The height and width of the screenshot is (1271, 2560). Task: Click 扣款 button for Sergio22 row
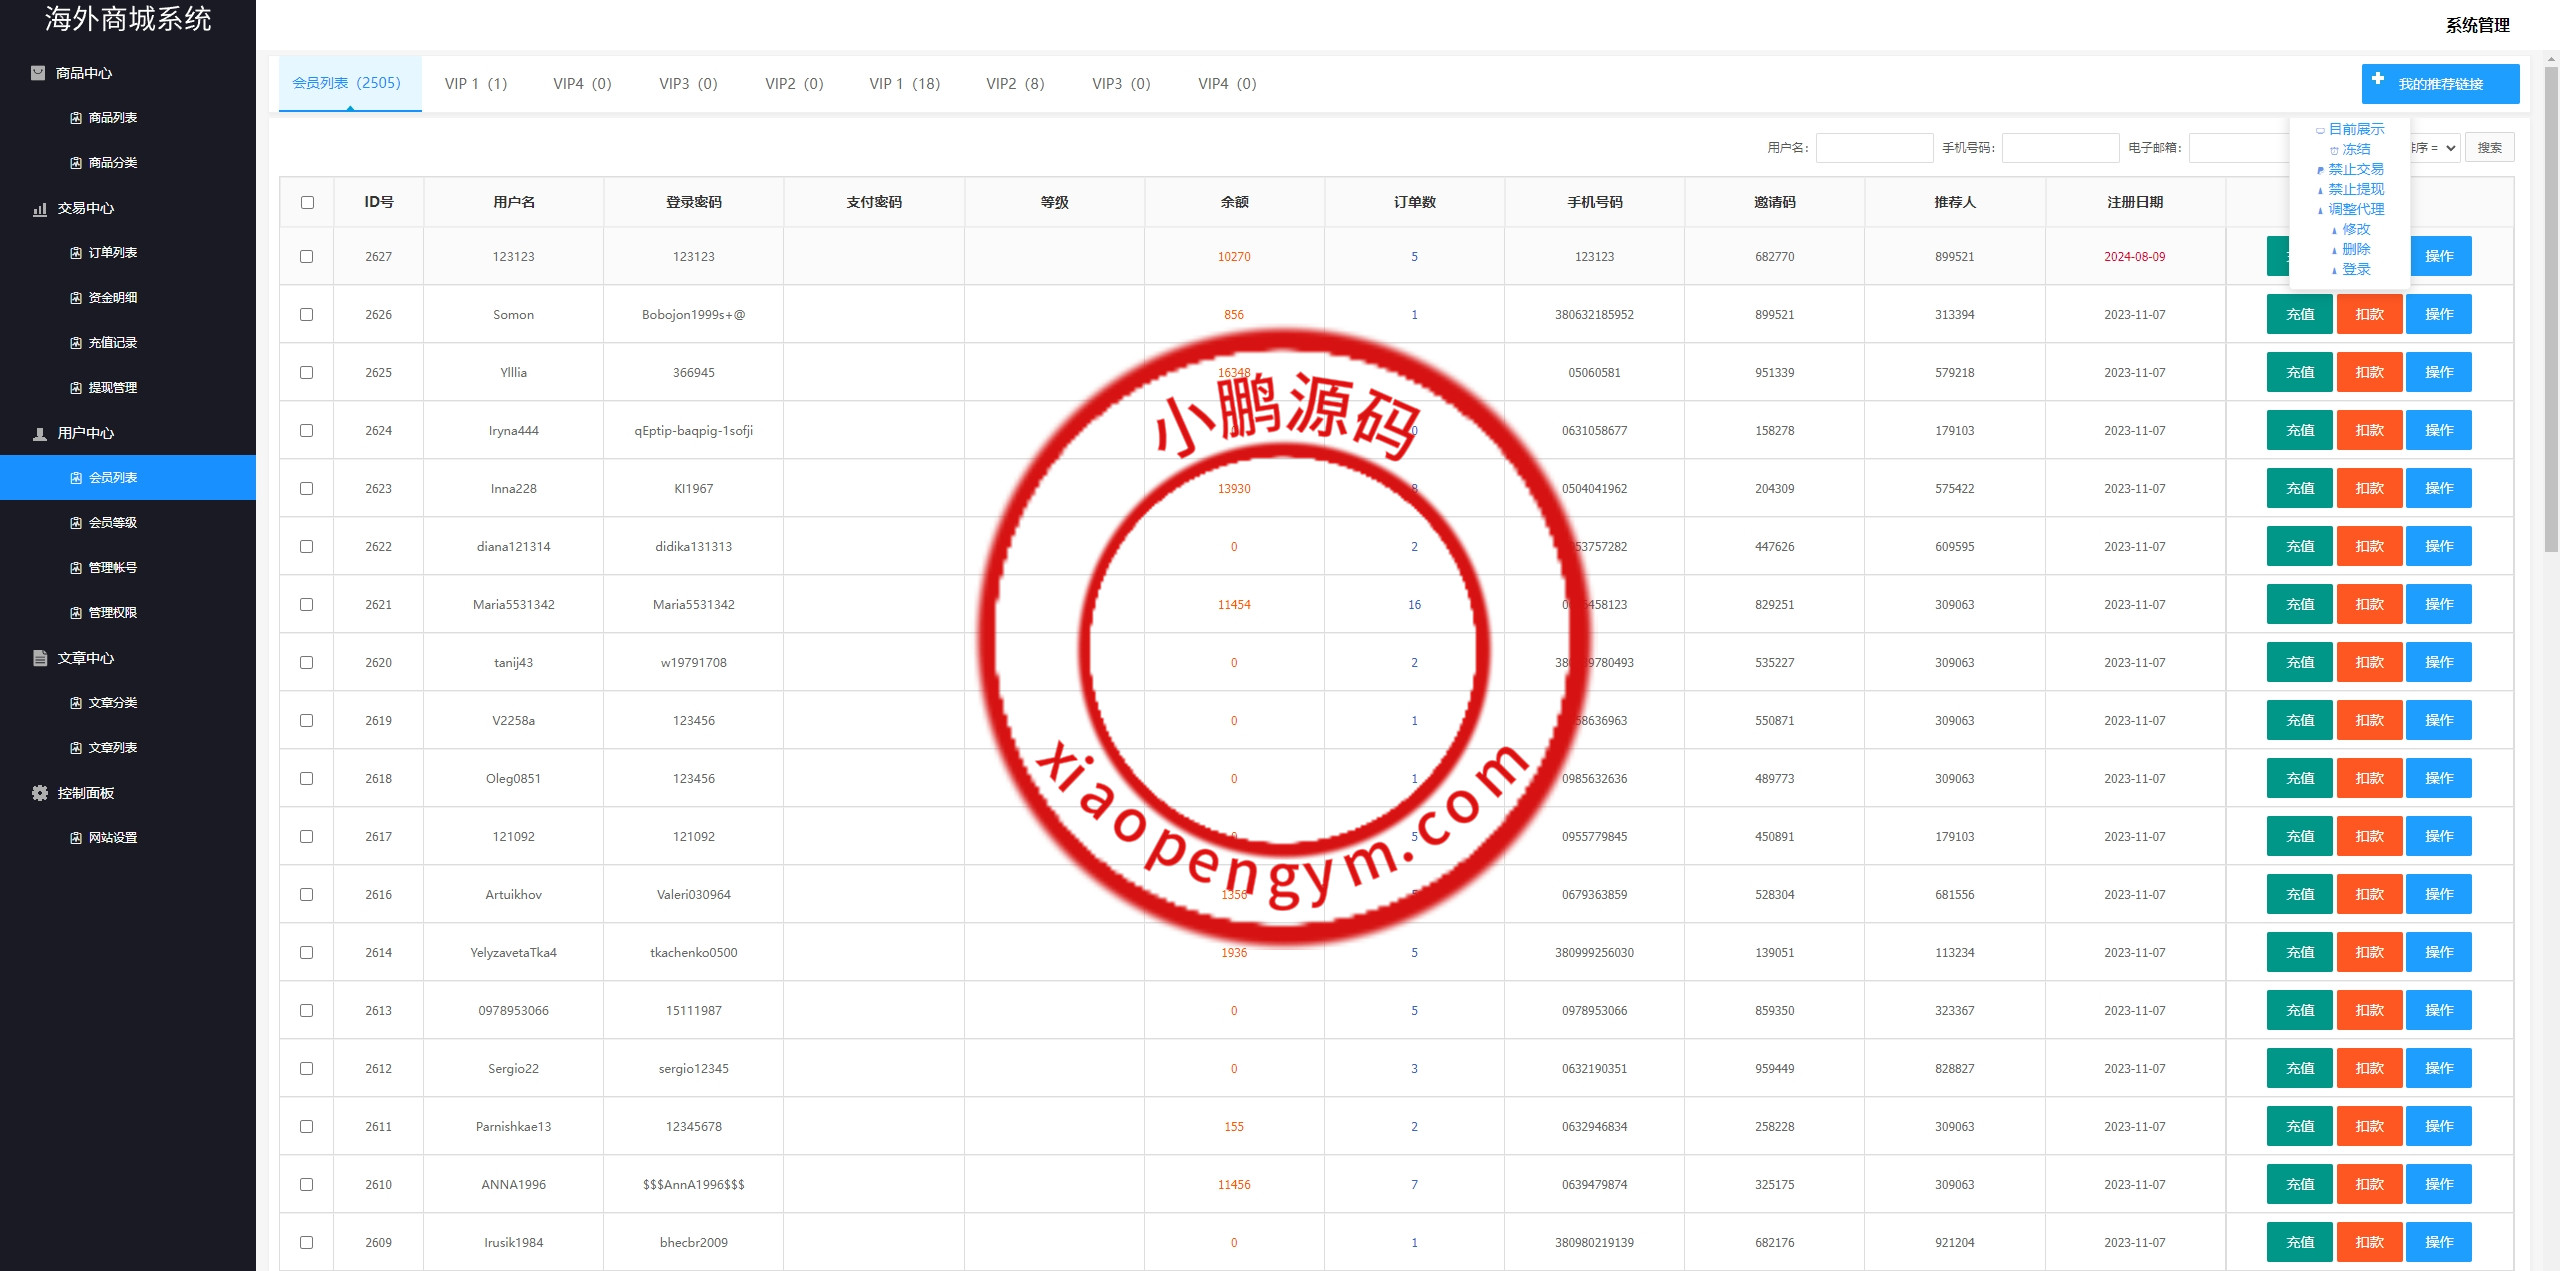[x=2369, y=1068]
